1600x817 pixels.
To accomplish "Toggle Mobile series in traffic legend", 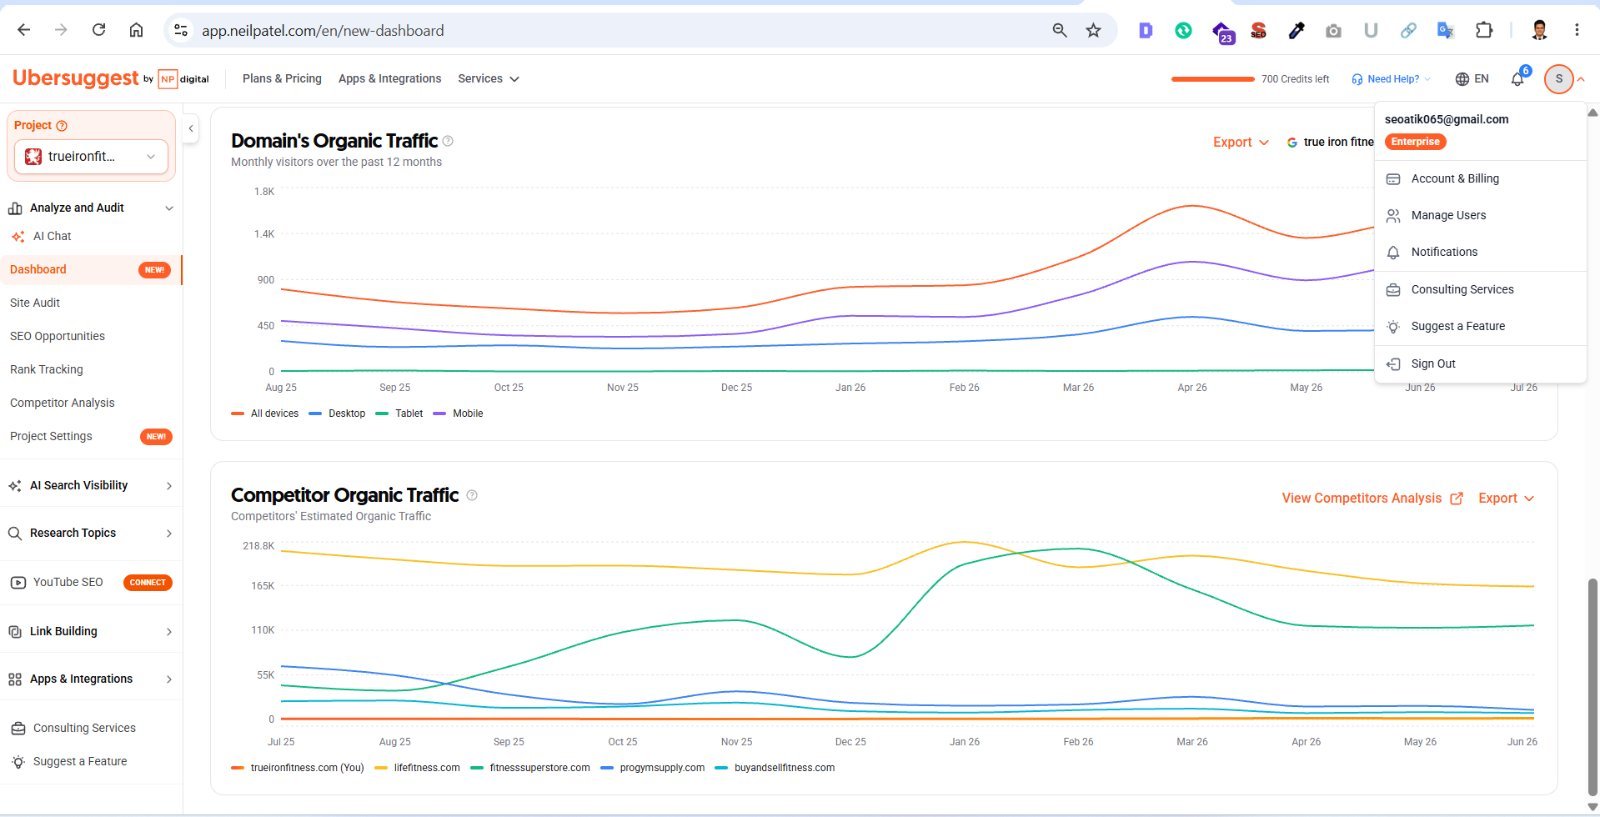I will pos(458,413).
